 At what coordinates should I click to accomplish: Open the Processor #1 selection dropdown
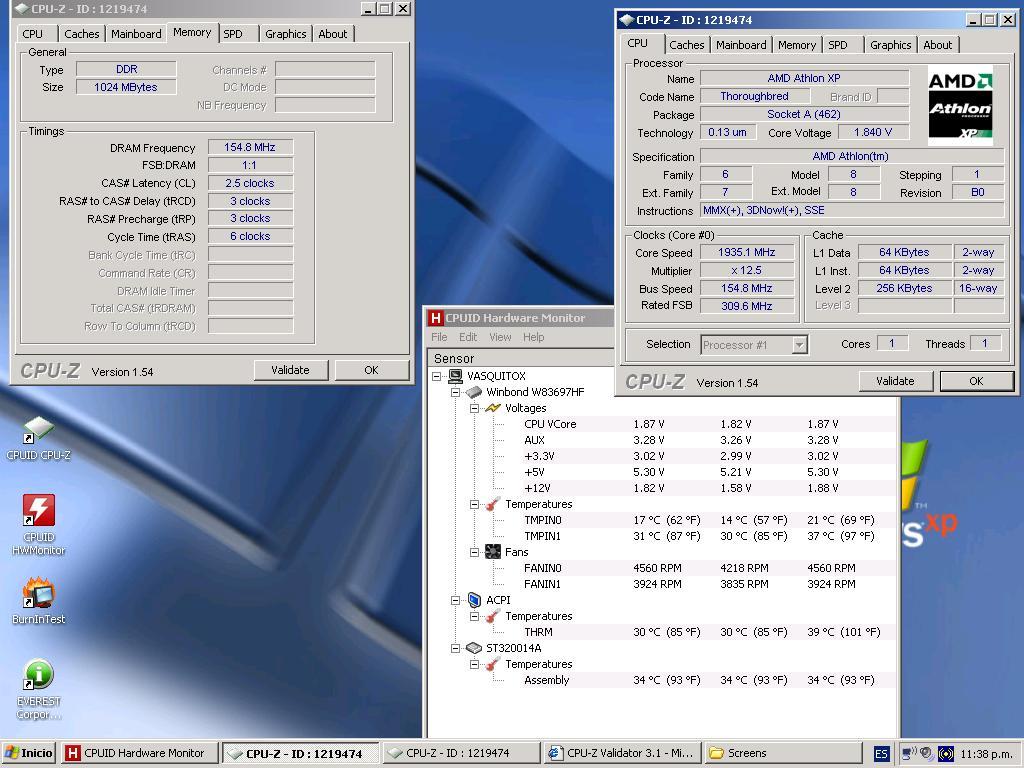pyautogui.click(x=799, y=345)
